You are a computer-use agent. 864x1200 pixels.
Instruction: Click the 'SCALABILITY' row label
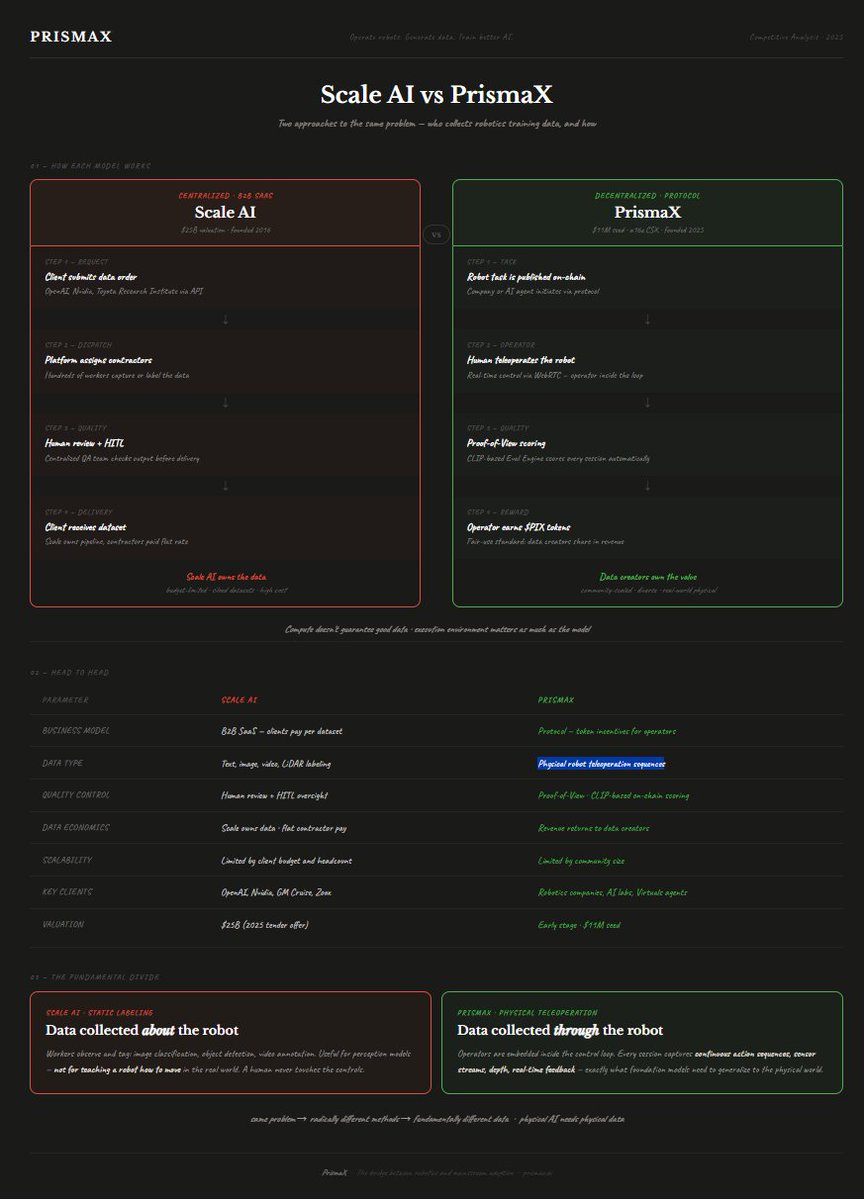[67, 860]
